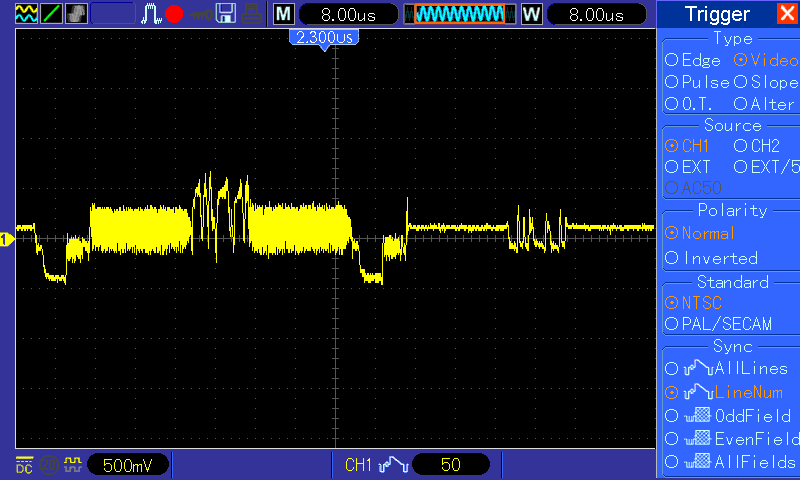
Task: Click the key lock icon
Action: (x=202, y=14)
